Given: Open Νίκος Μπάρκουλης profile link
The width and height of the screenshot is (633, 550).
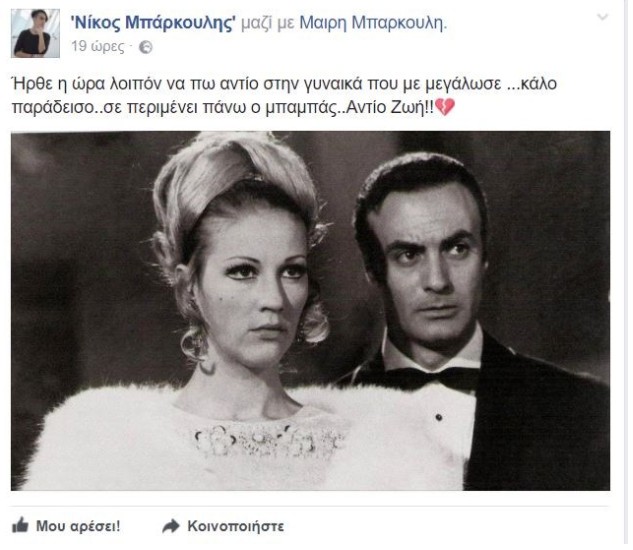Looking at the screenshot, I should 153,23.
